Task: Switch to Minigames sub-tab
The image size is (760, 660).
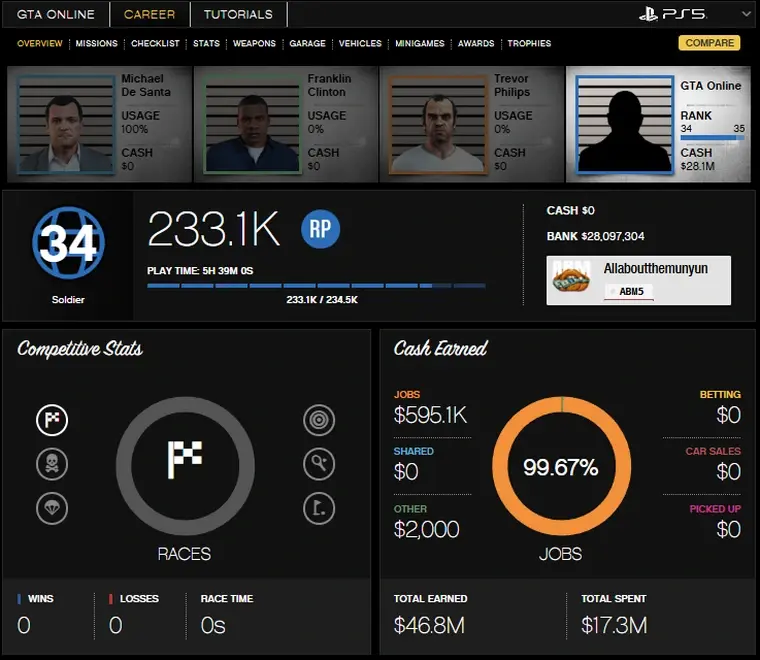Action: (420, 44)
